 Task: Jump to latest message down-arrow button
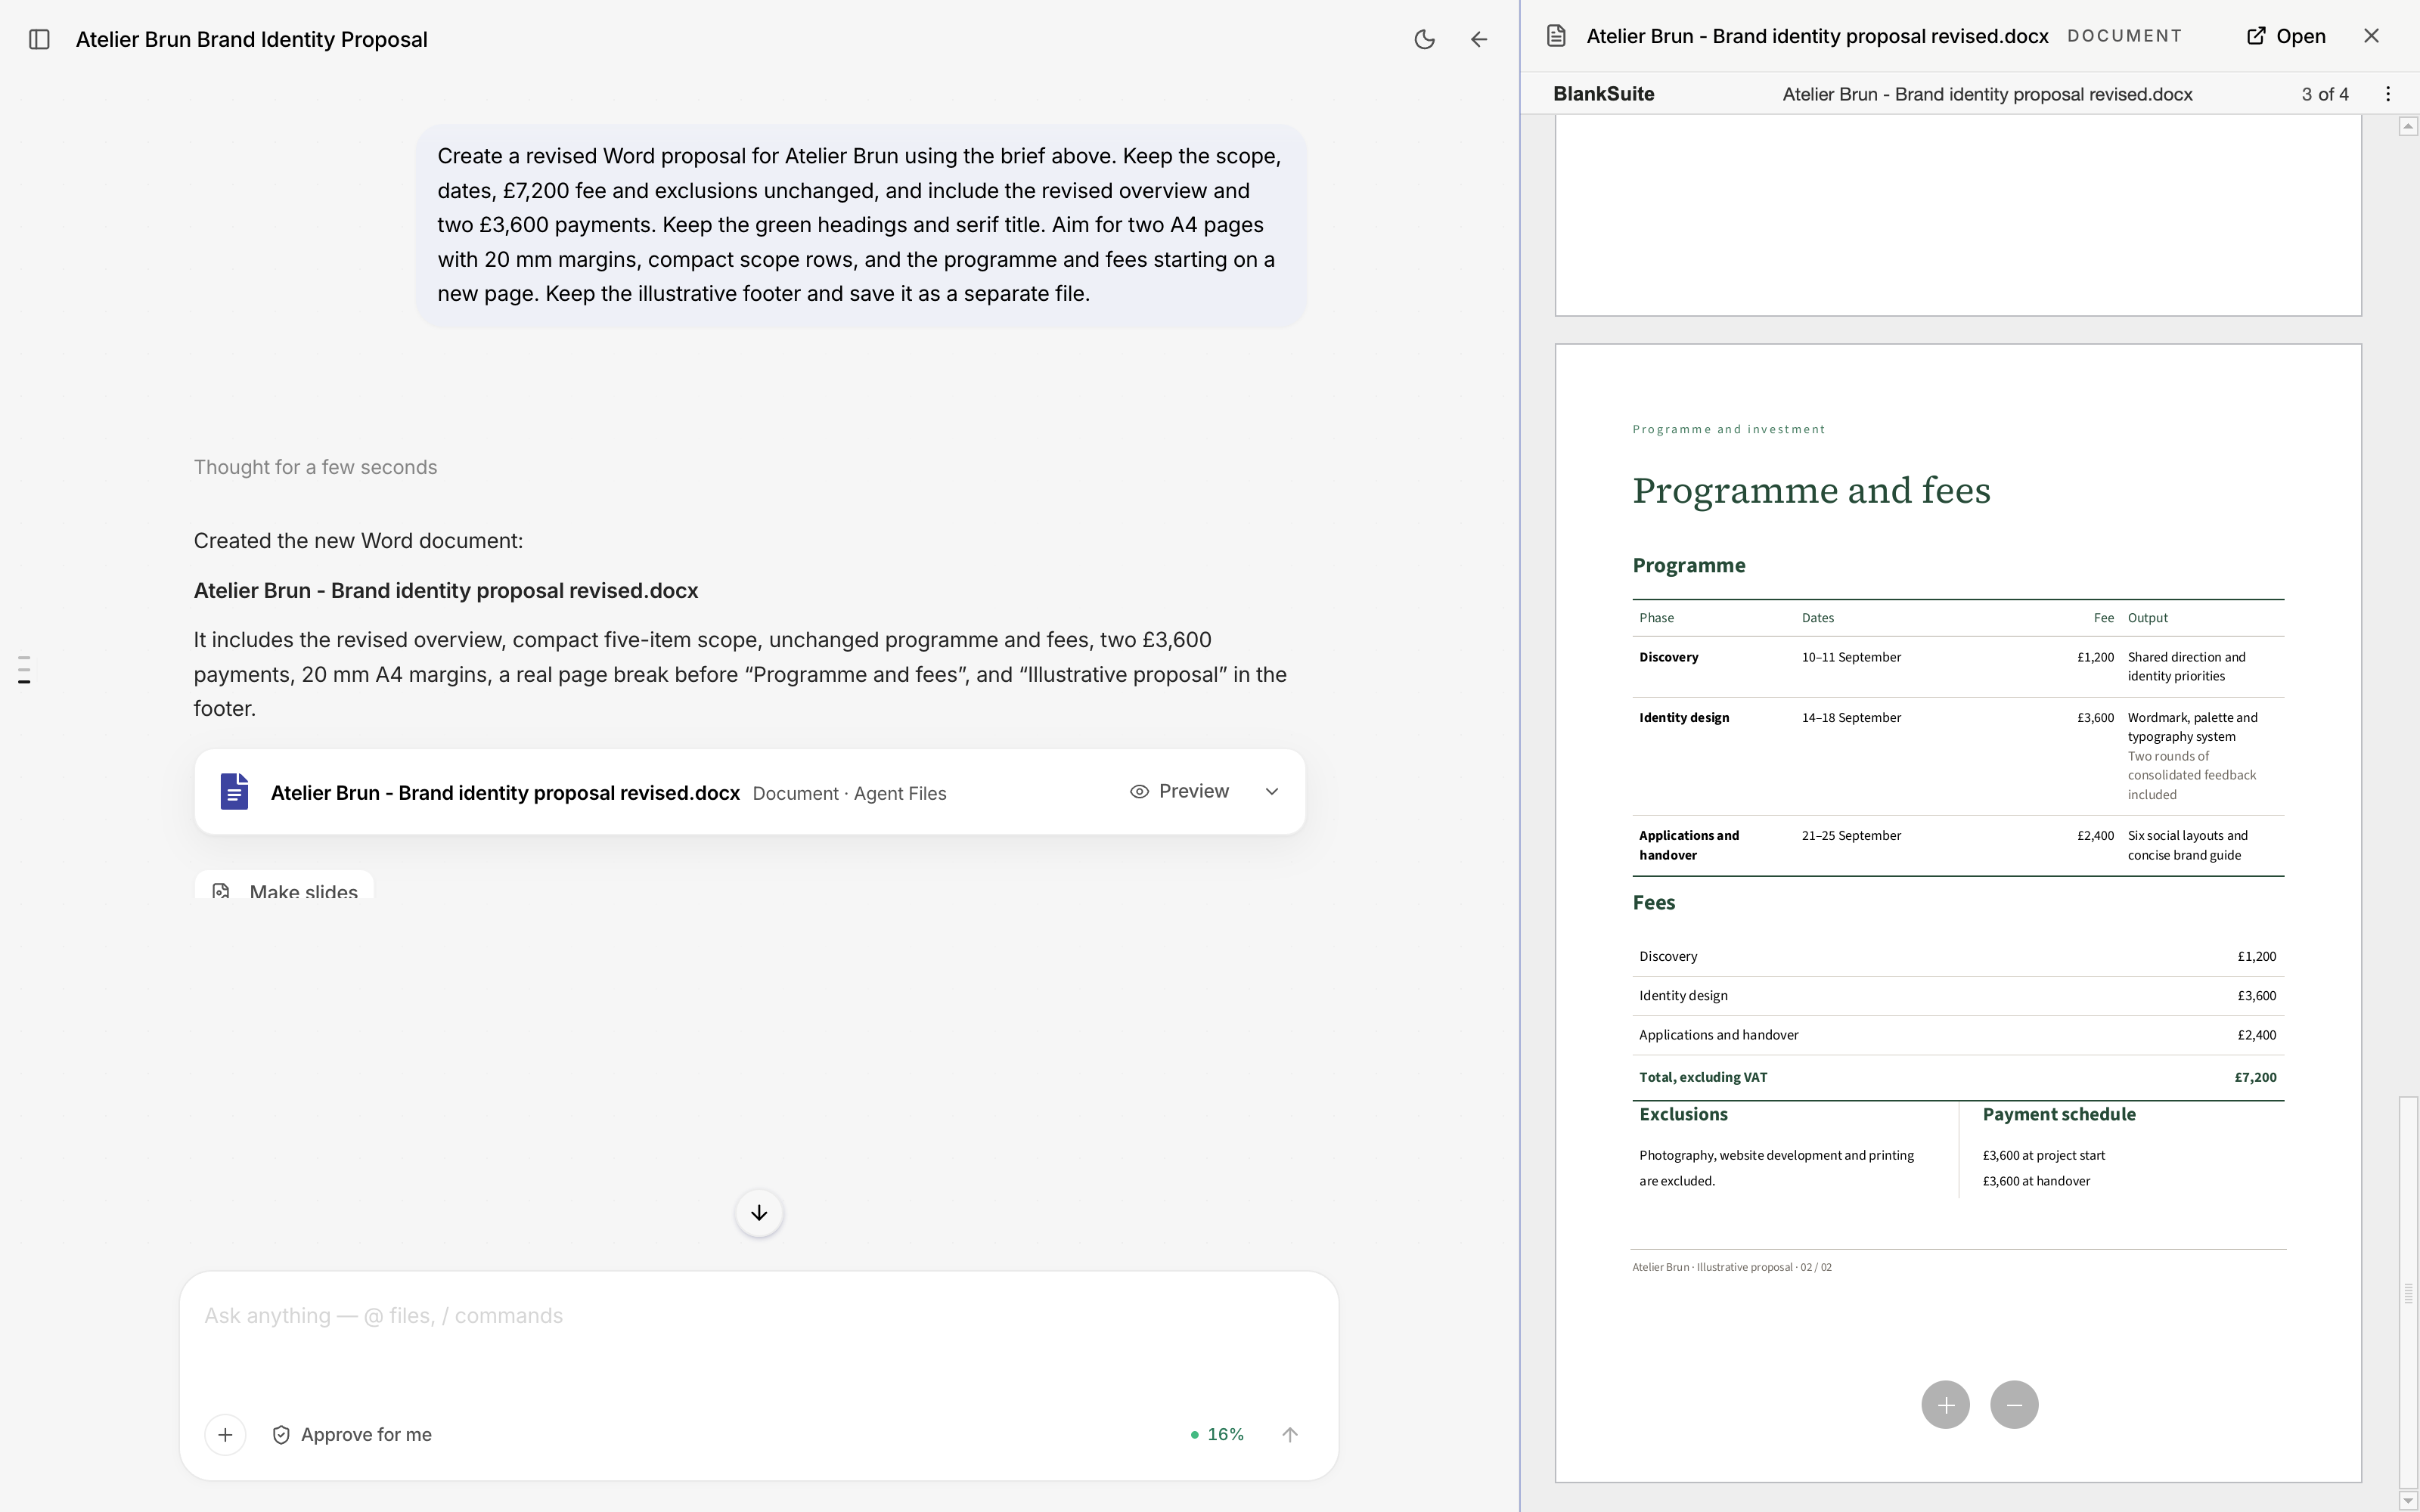pyautogui.click(x=759, y=1212)
